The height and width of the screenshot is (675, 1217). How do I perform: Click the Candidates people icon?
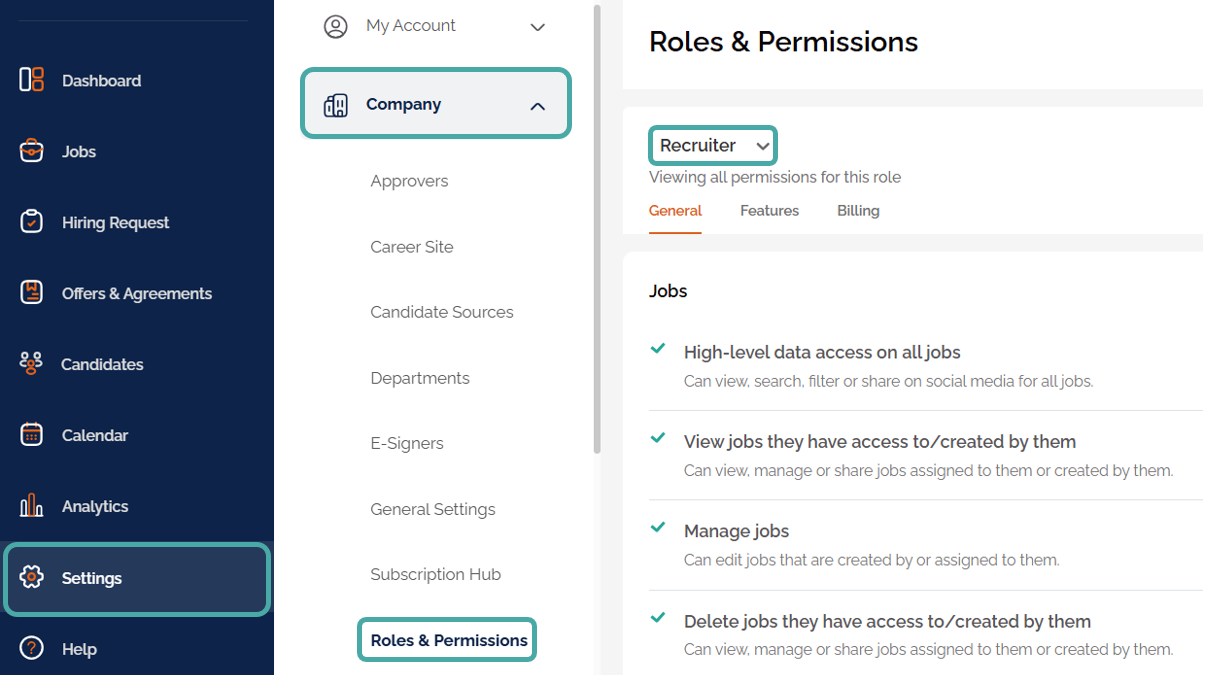32,364
